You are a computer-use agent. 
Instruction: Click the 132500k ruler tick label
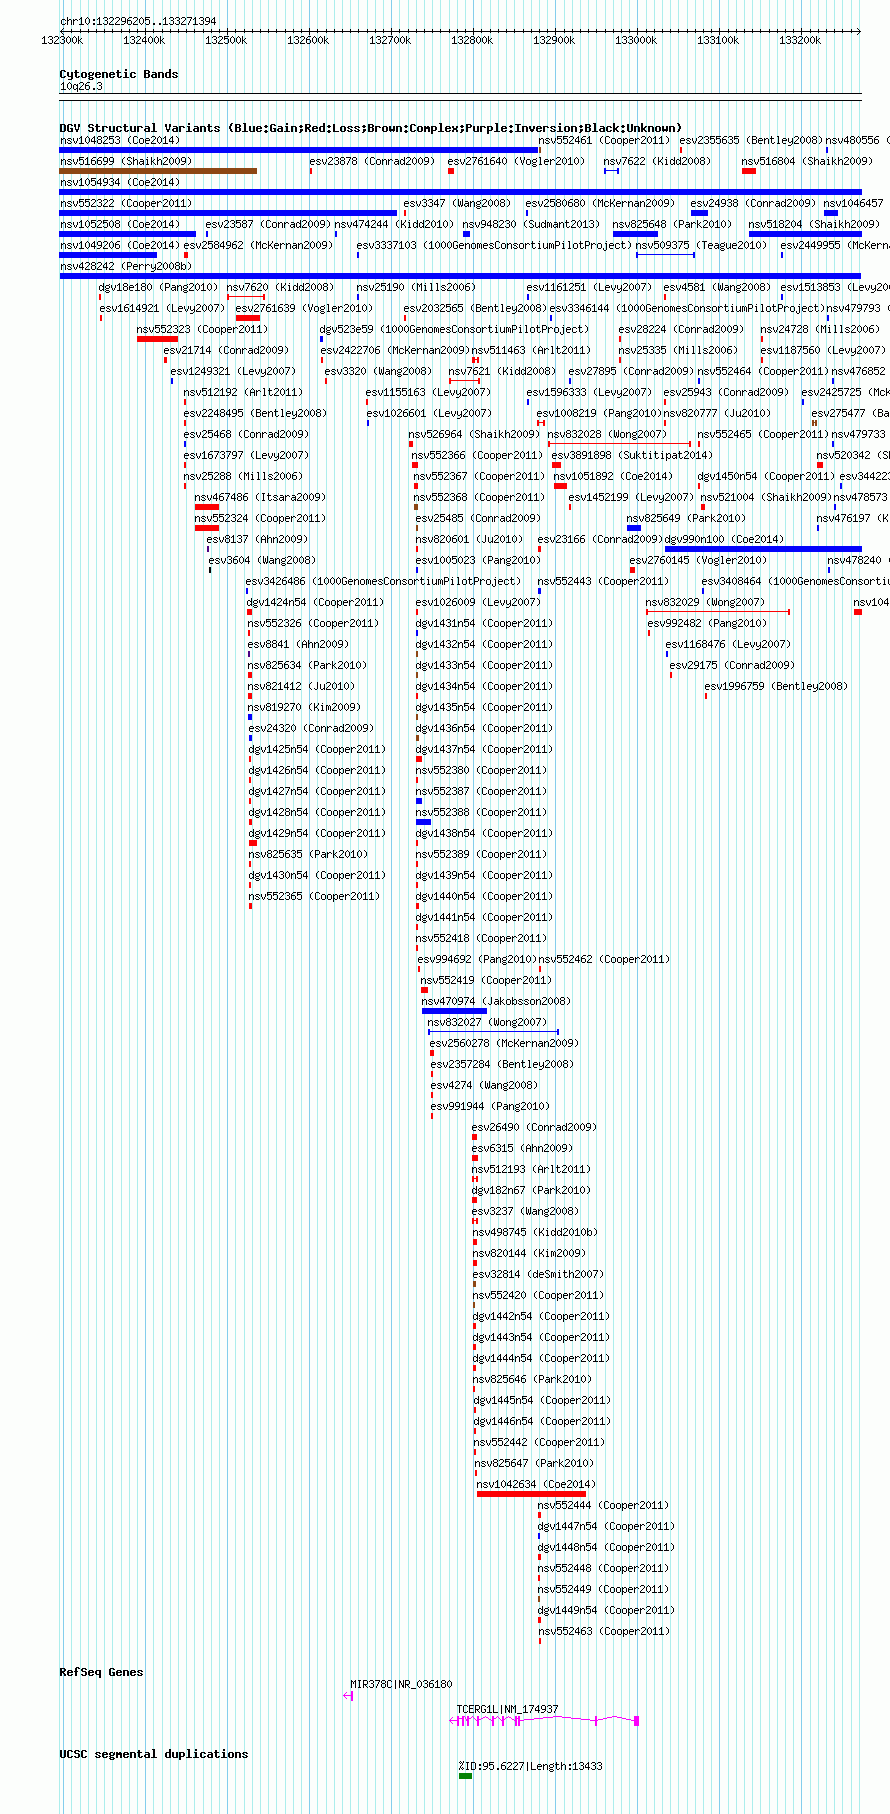(226, 40)
